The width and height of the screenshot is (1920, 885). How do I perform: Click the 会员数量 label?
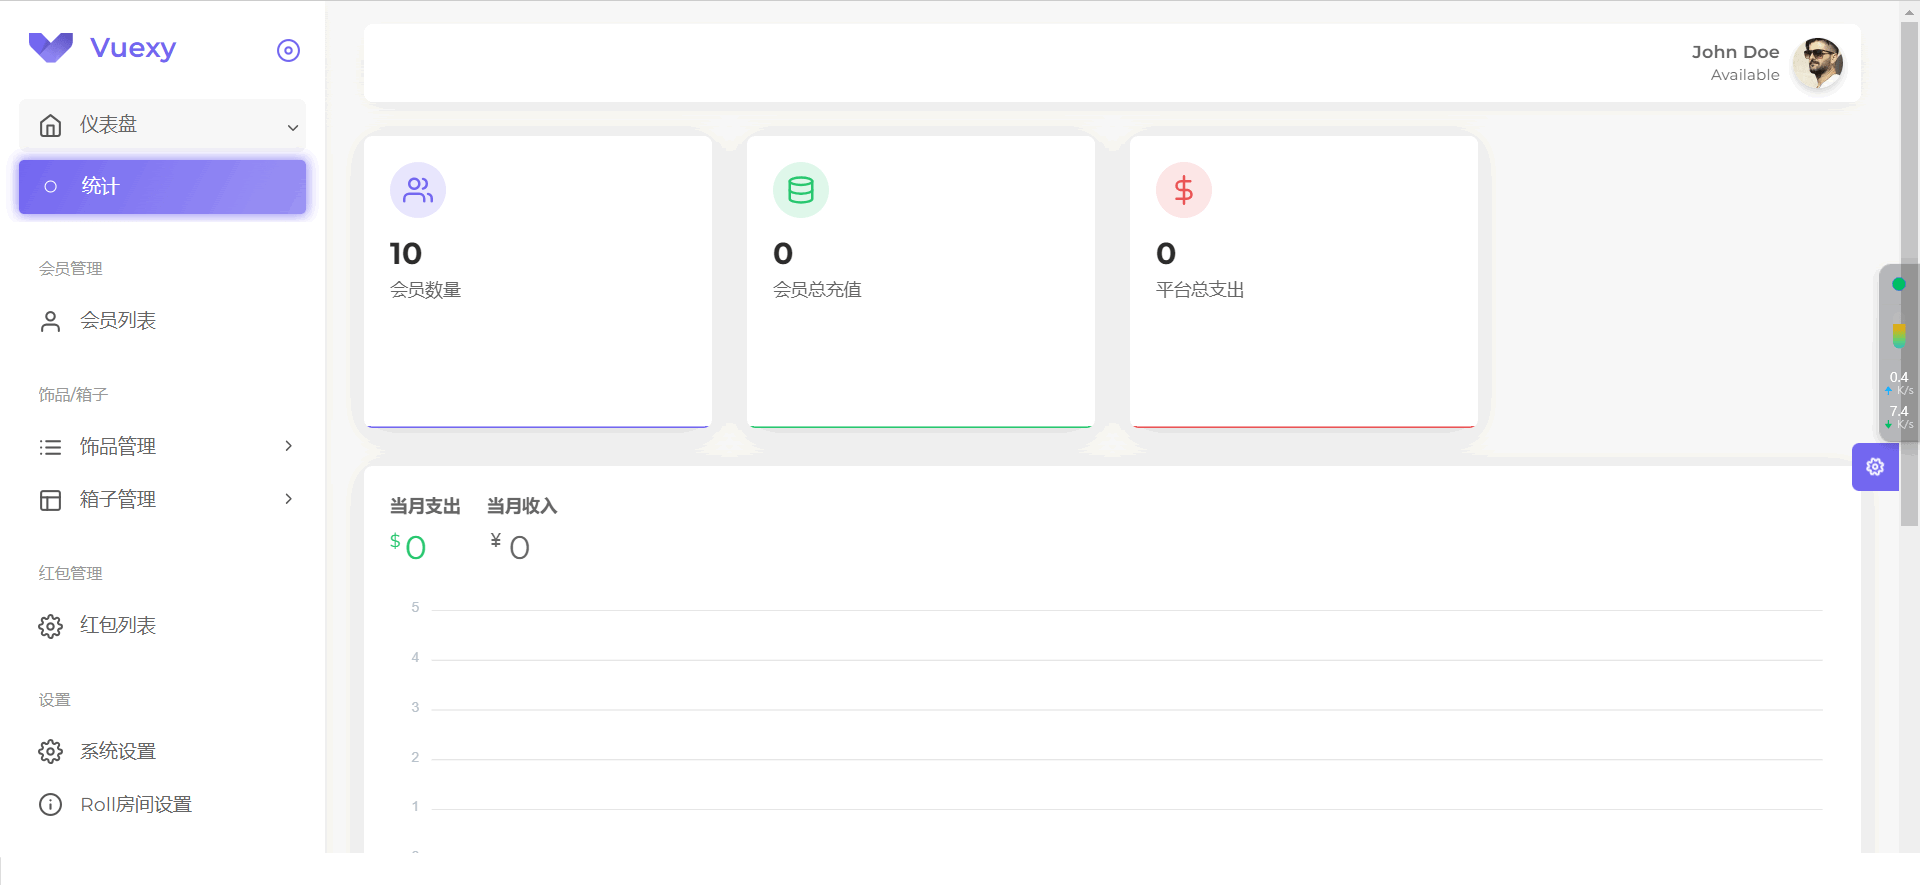click(425, 290)
